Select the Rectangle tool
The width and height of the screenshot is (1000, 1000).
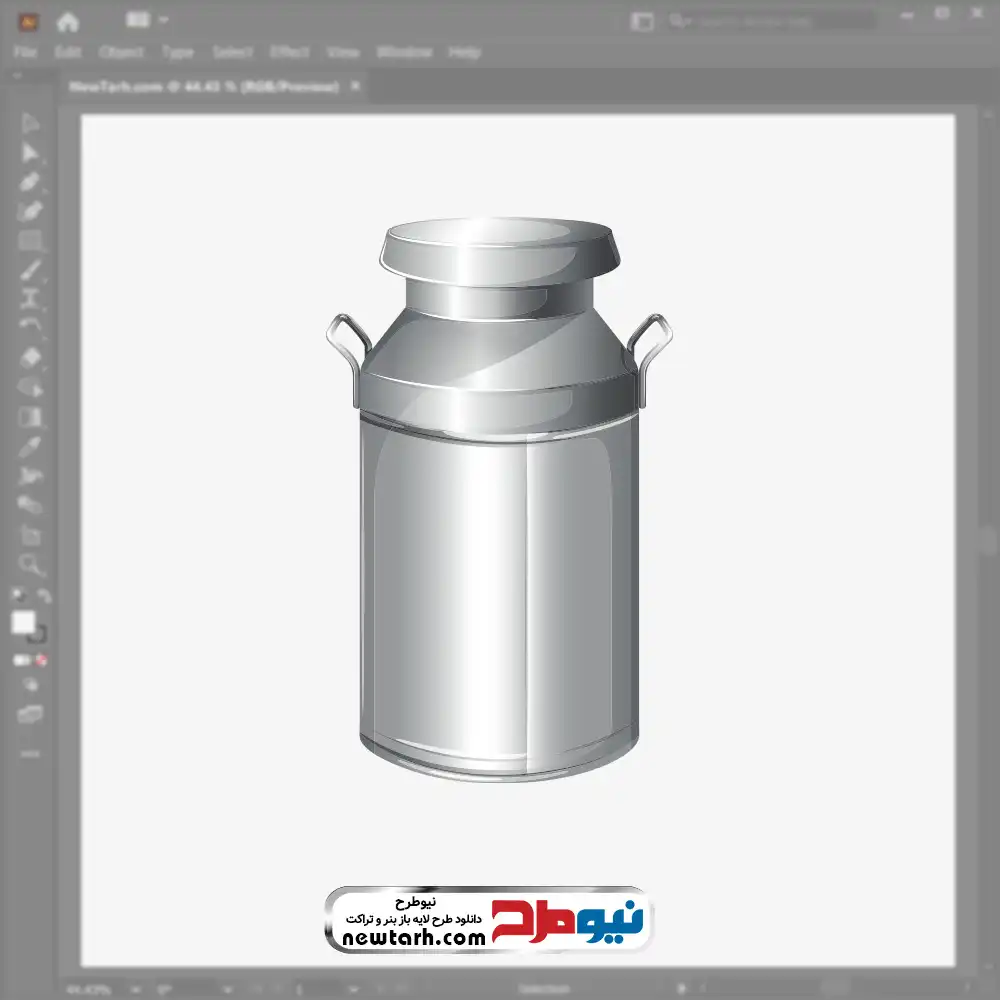[30, 240]
